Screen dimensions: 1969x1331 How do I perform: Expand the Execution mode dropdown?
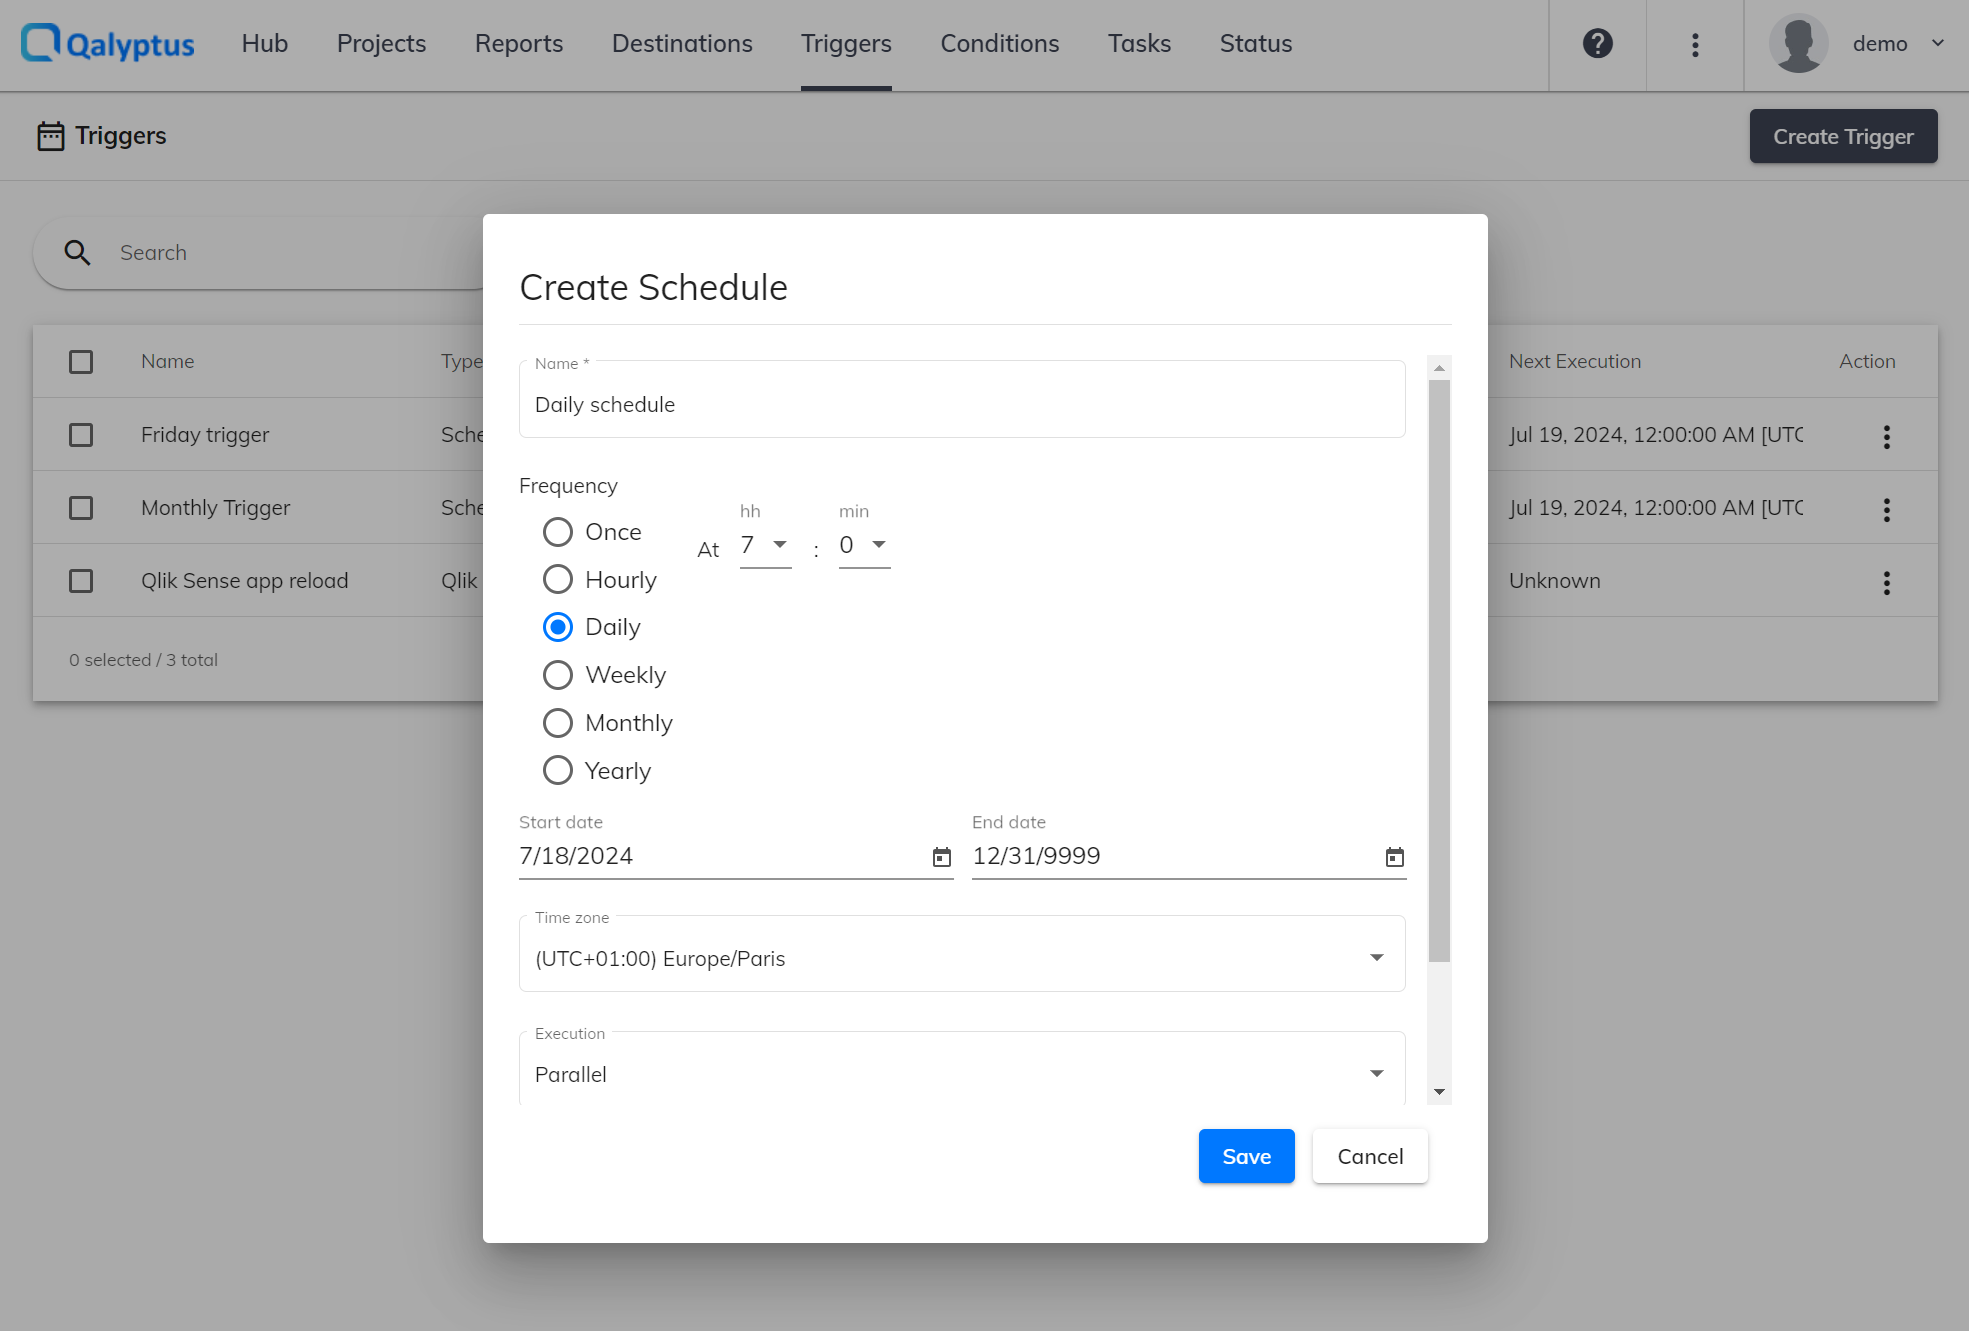[x=1377, y=1074]
